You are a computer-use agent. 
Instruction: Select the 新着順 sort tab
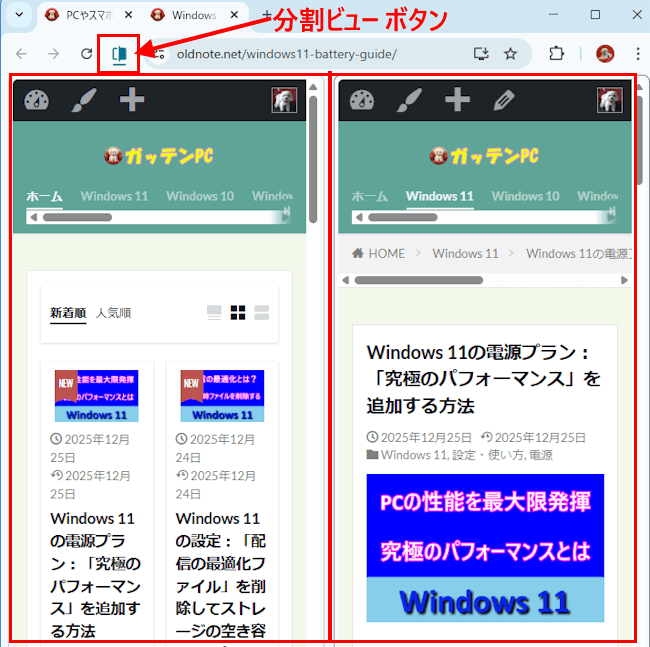68,313
